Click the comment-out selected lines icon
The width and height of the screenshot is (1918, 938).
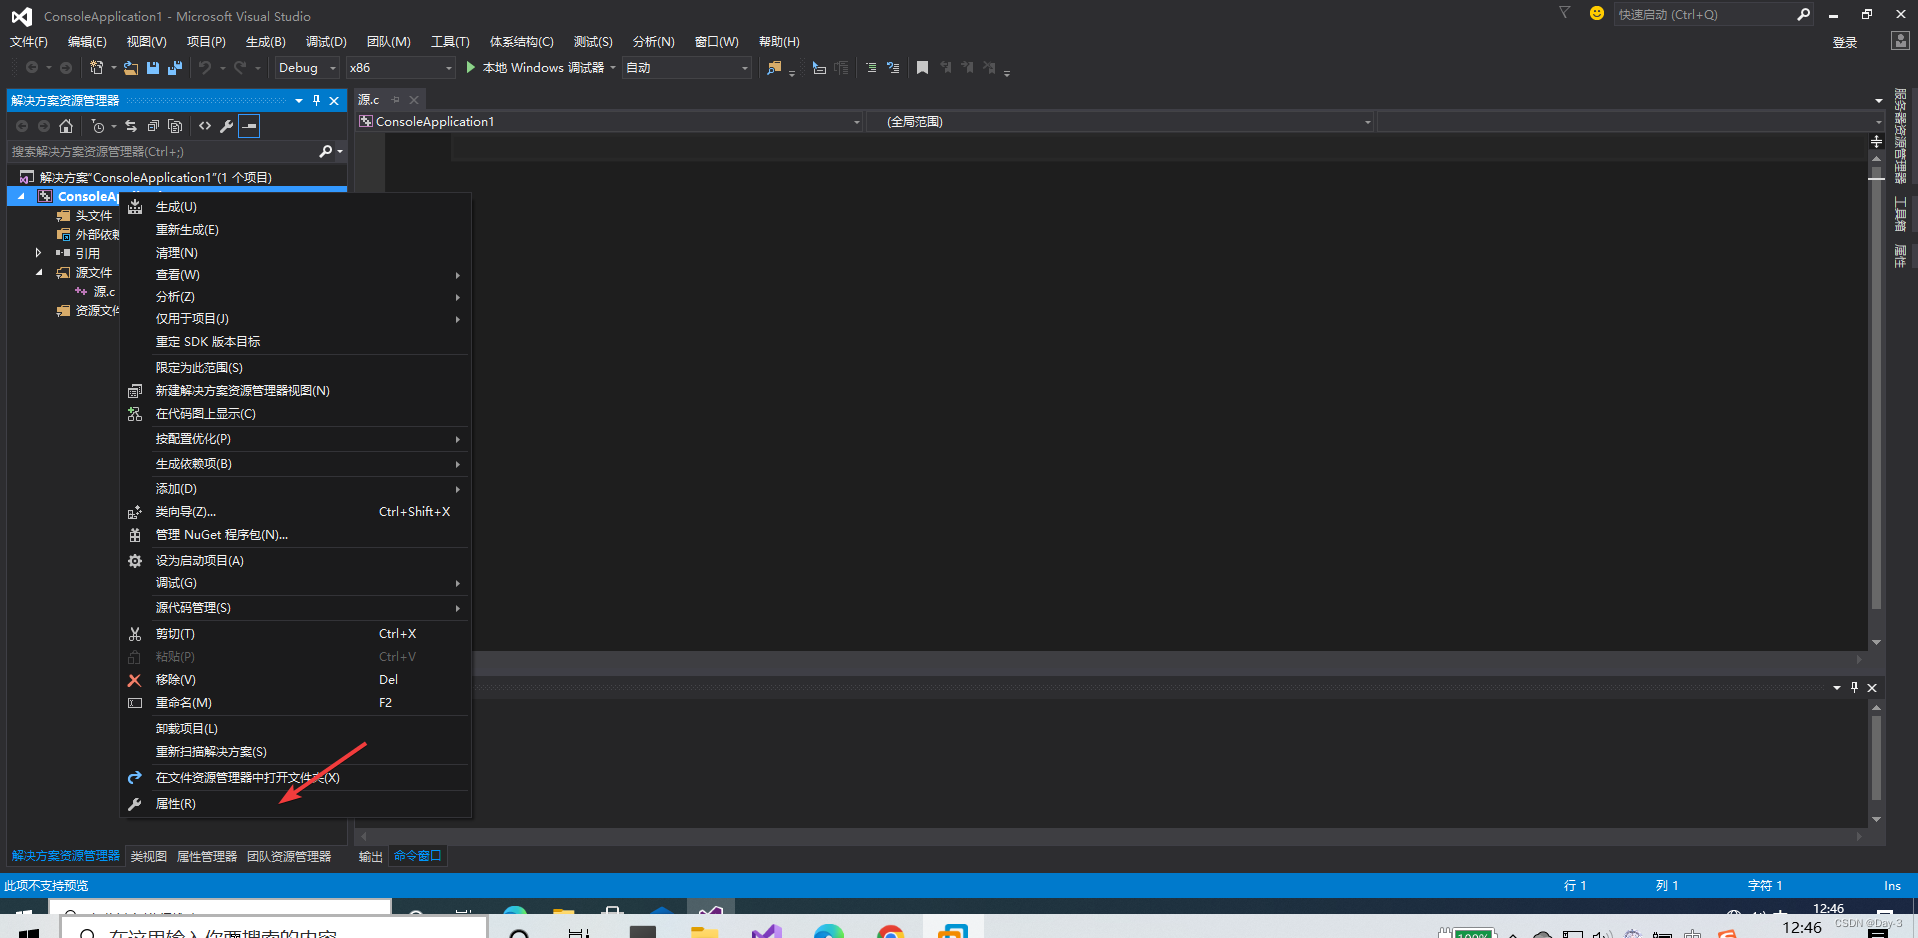[x=871, y=68]
